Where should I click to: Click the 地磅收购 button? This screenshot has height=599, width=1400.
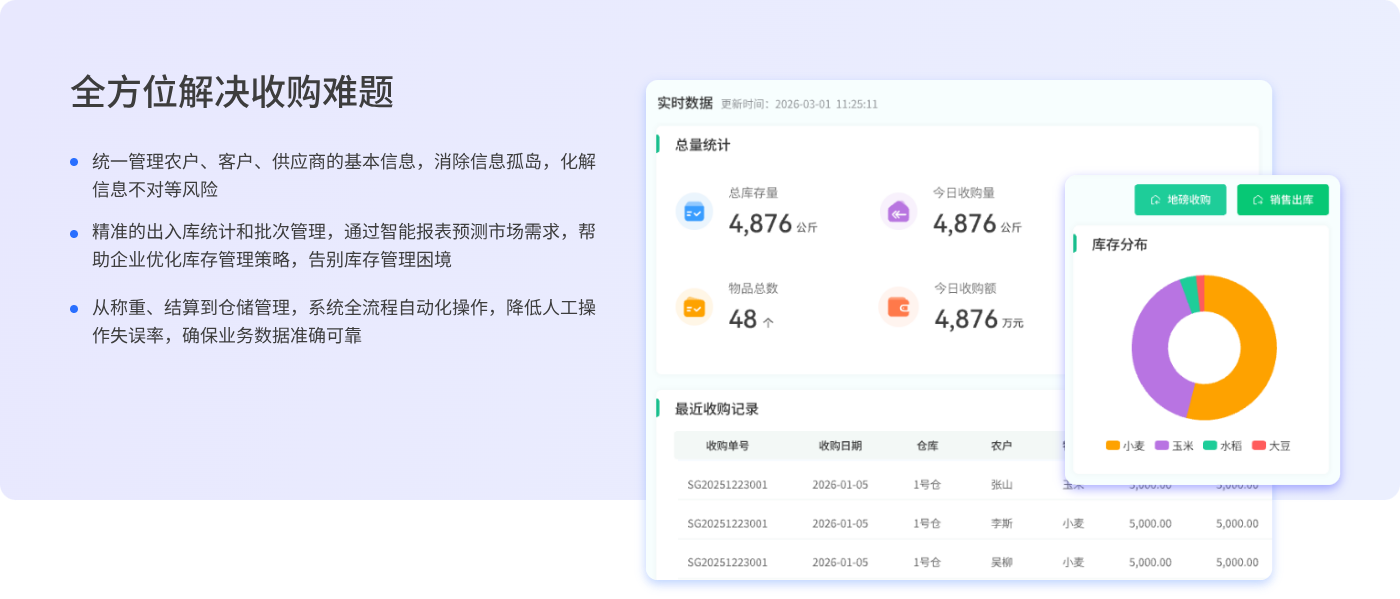click(1180, 200)
